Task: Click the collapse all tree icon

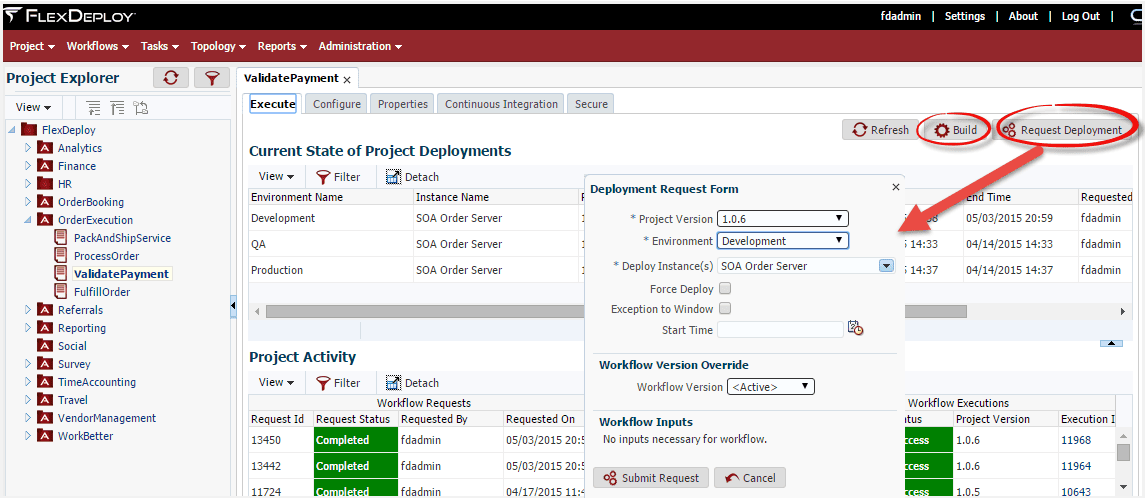Action: point(118,107)
